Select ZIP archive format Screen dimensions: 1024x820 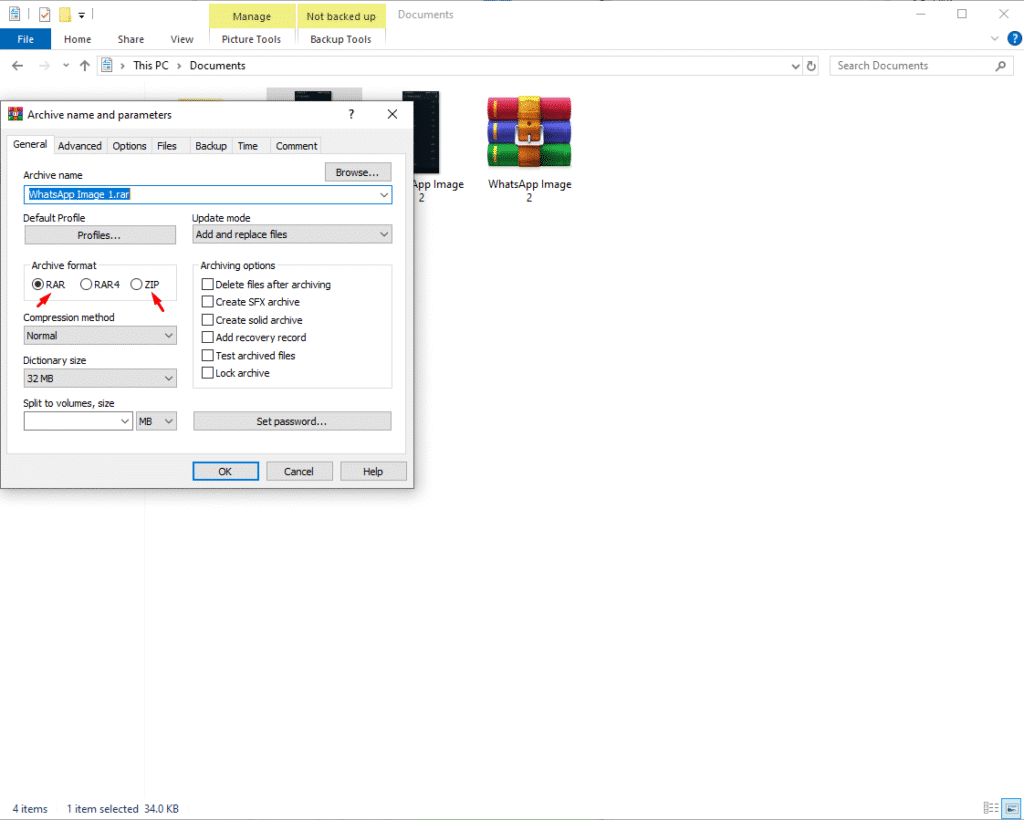coord(144,285)
